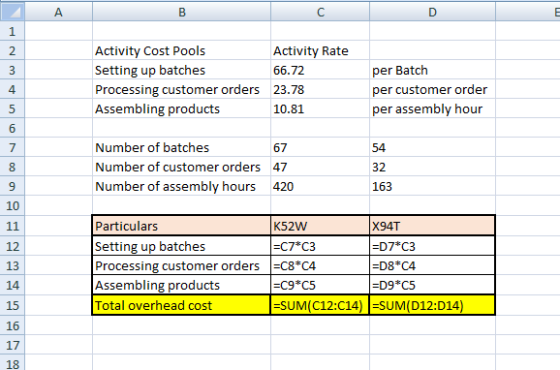Click 'Assembling products' in row 5
Image resolution: width=560 pixels, height=370 pixels.
click(x=181, y=109)
